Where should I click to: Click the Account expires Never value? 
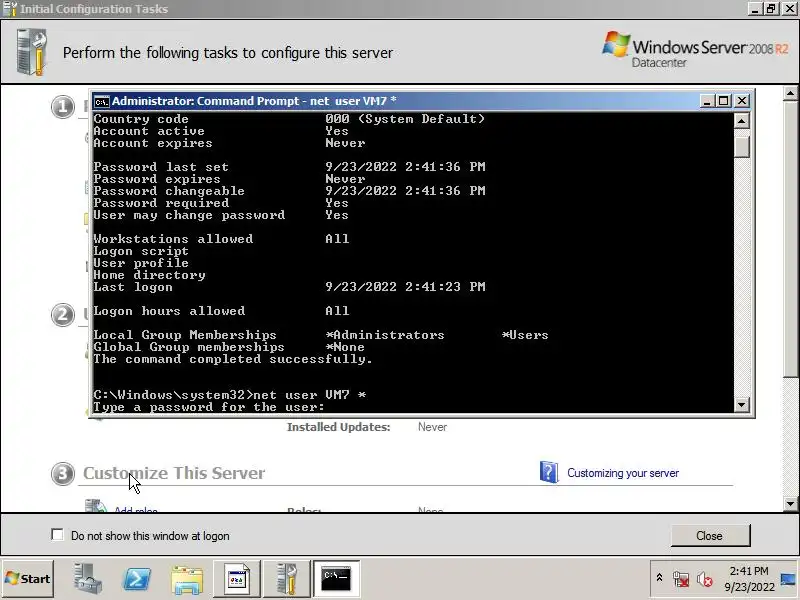tap(345, 143)
